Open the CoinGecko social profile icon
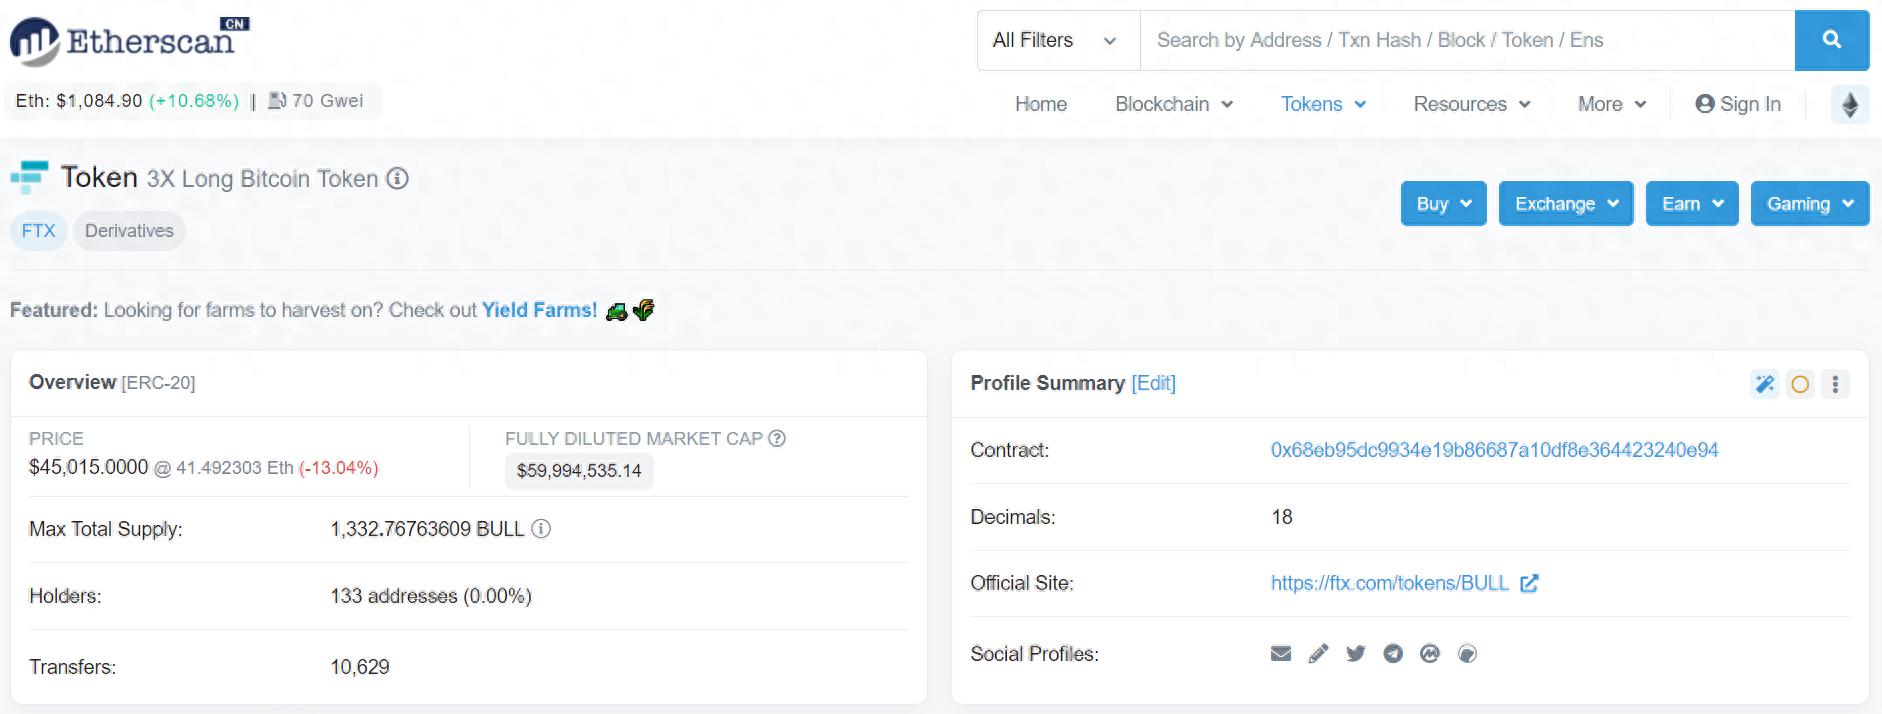Viewport: 1882px width, 714px height. tap(1467, 654)
